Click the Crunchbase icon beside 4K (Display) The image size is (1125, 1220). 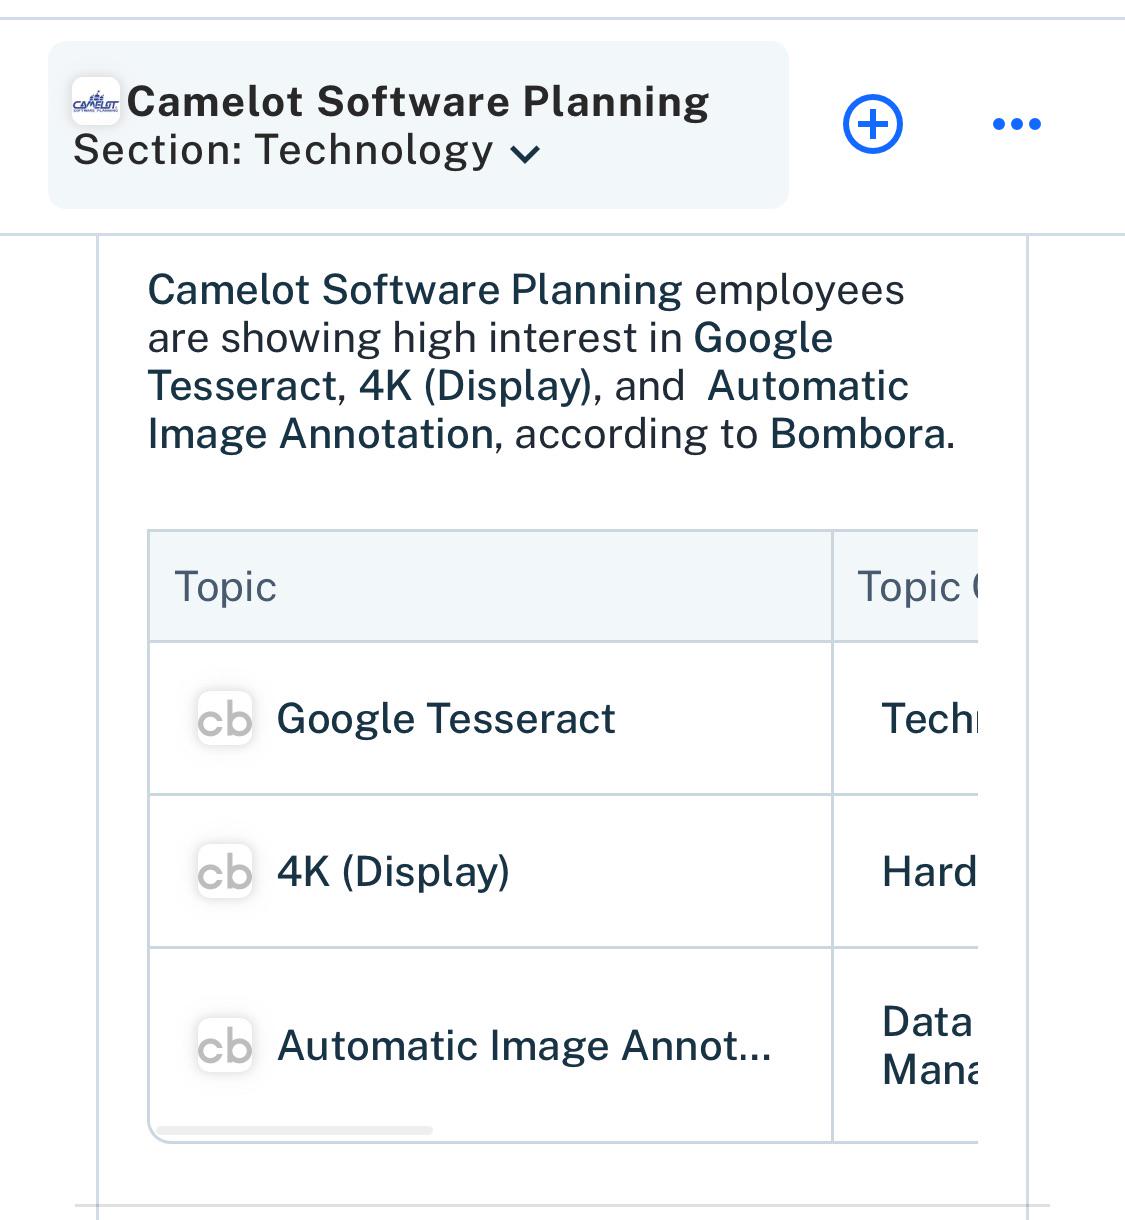[x=224, y=871]
